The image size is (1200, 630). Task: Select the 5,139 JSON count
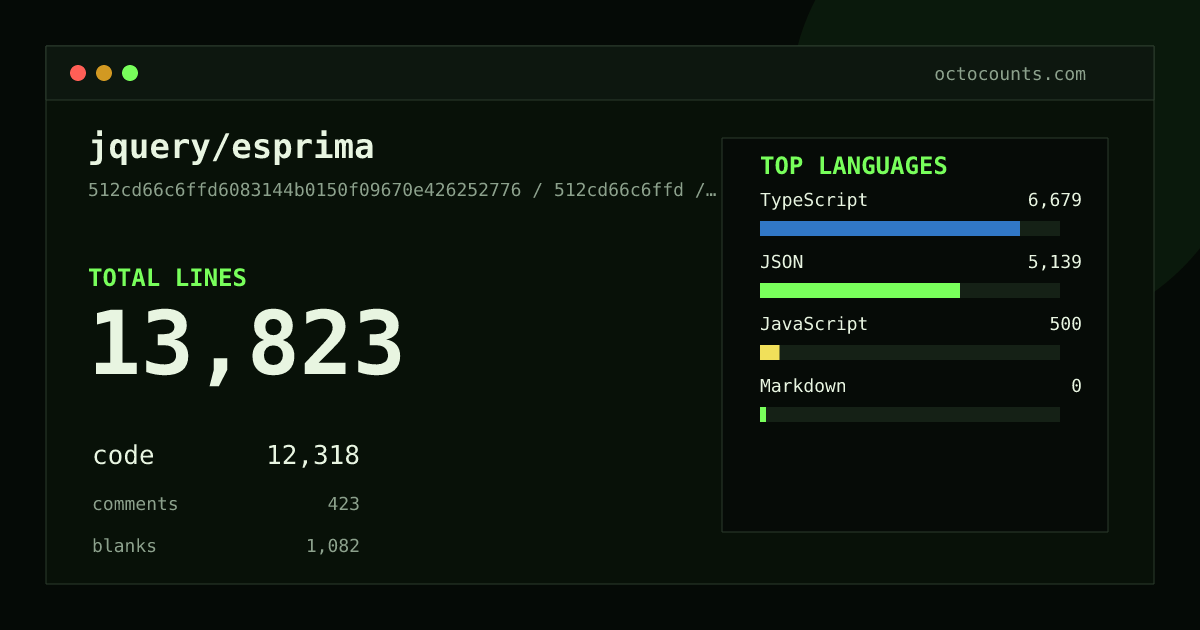[1055, 262]
